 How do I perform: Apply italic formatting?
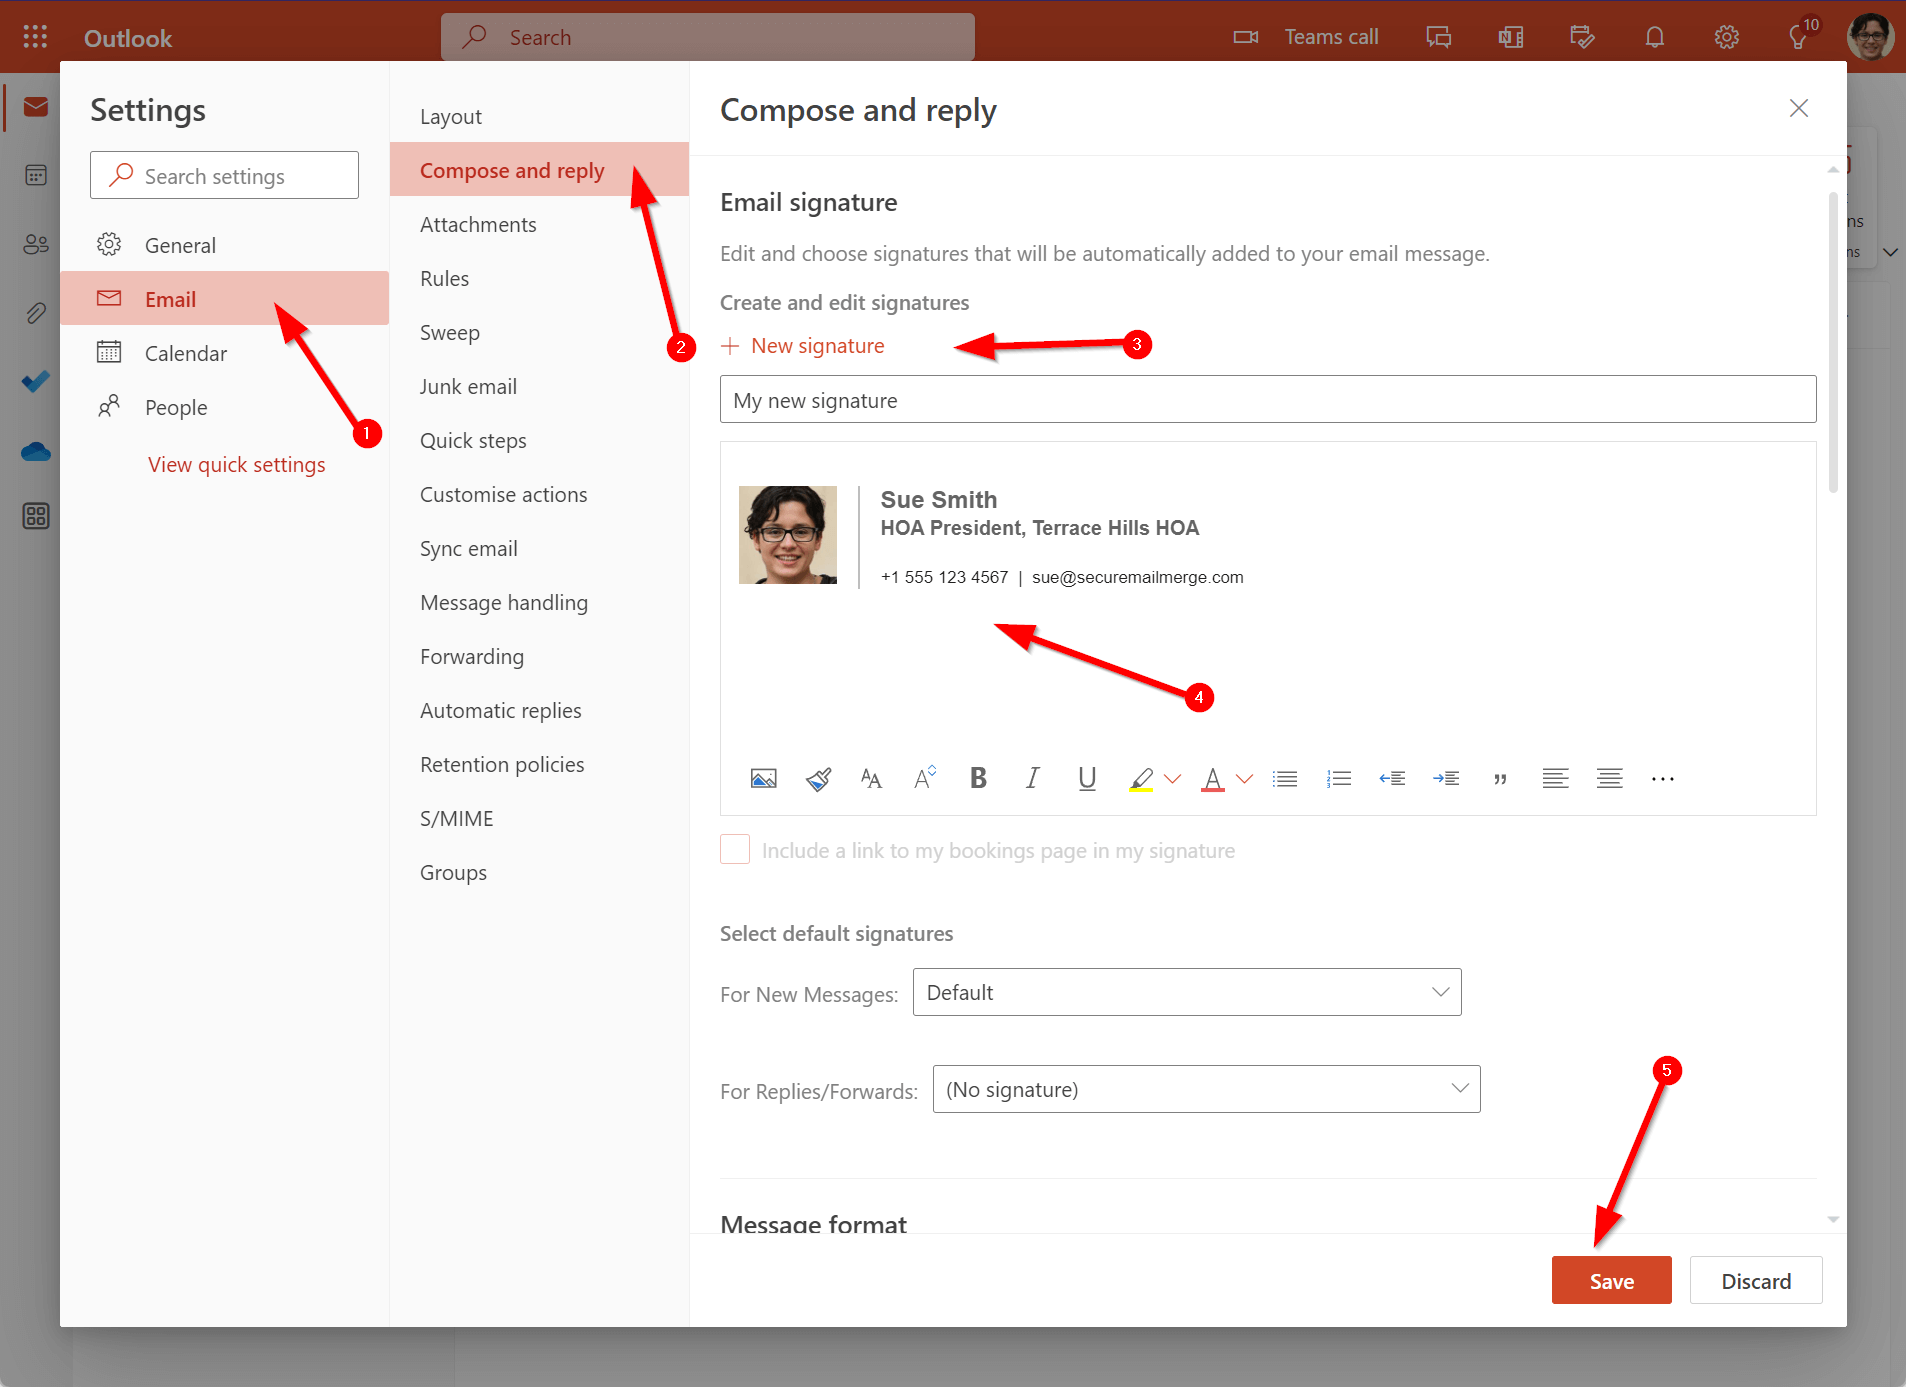[1031, 778]
